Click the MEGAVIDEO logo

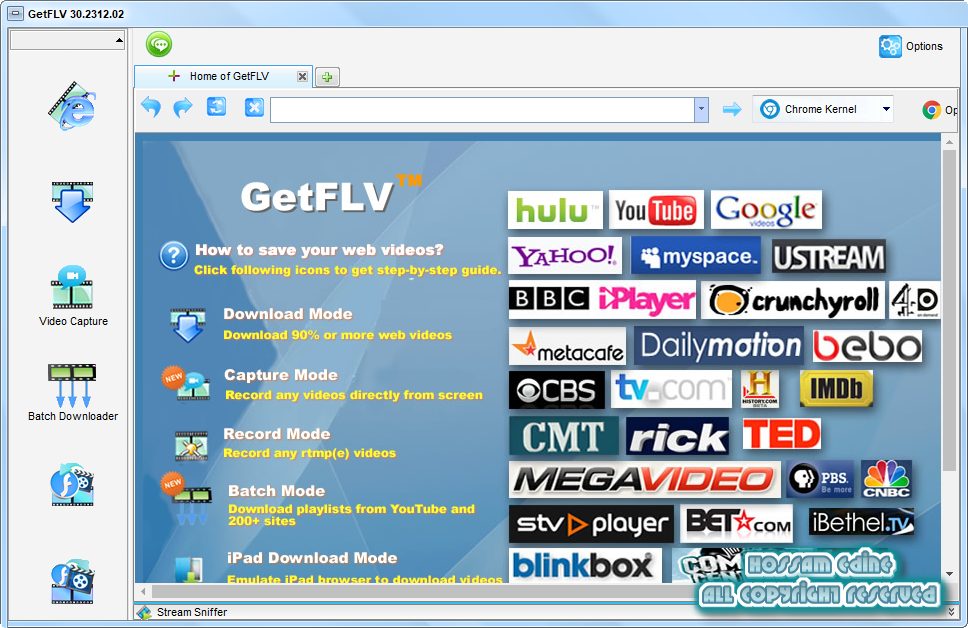(x=645, y=479)
